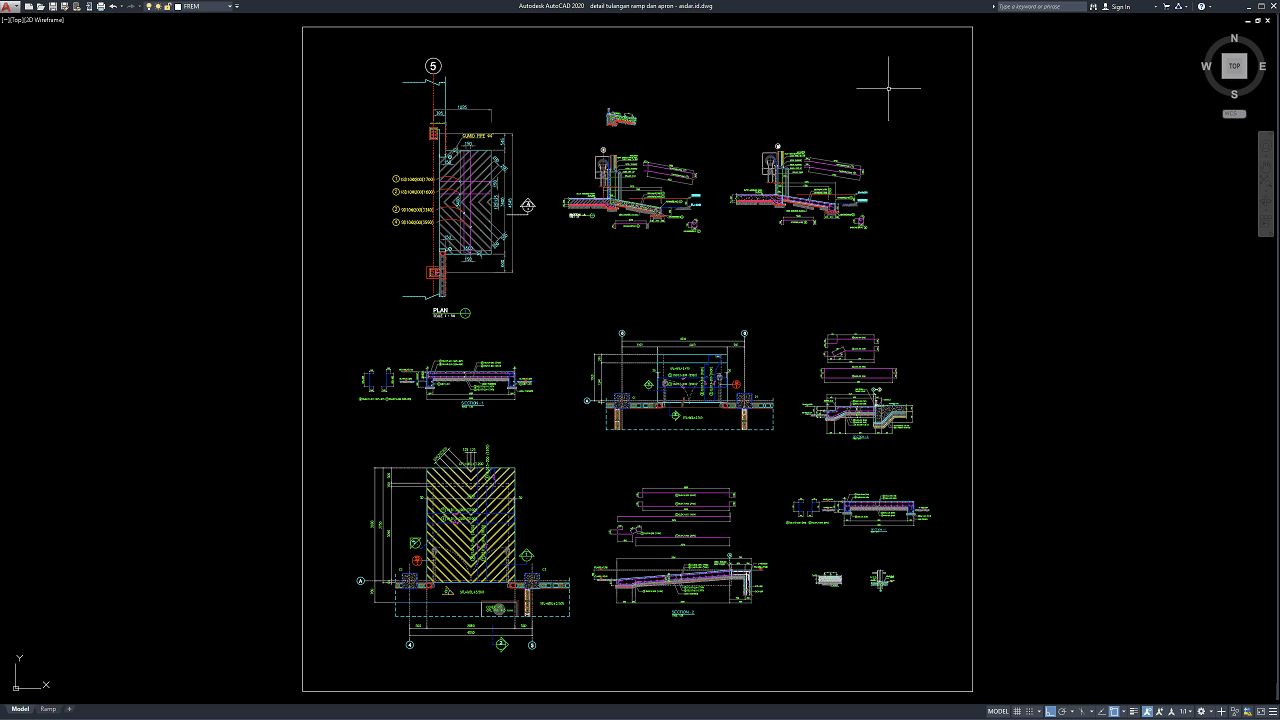
Task: Click the Open file folder icon
Action: point(40,6)
